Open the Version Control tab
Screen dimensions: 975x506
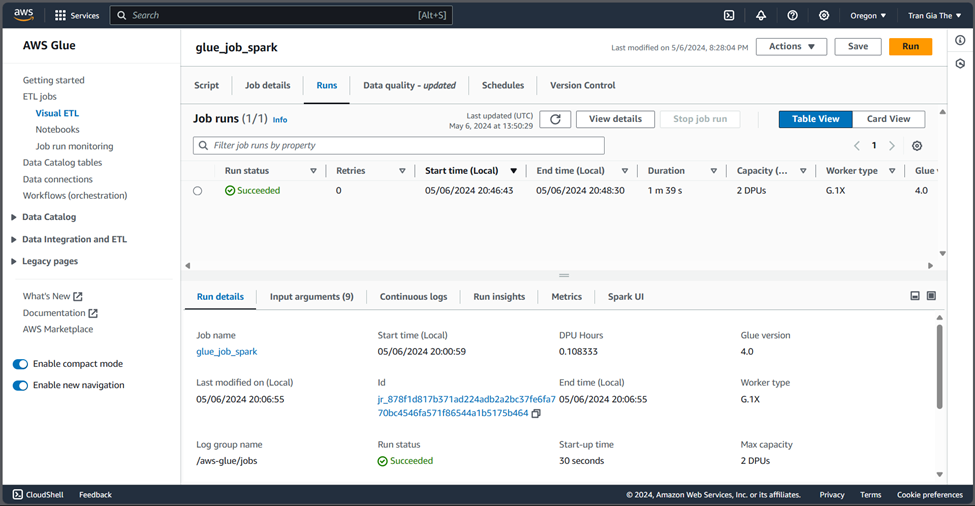pos(583,85)
